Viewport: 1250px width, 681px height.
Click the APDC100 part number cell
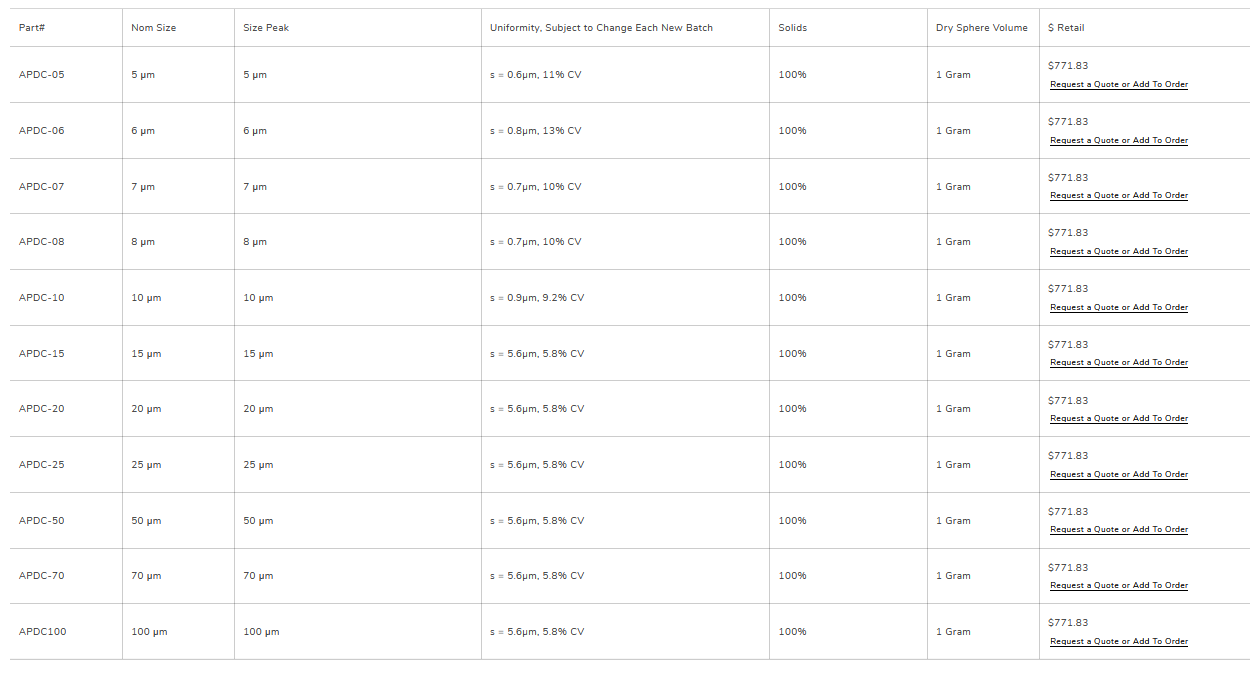point(42,632)
